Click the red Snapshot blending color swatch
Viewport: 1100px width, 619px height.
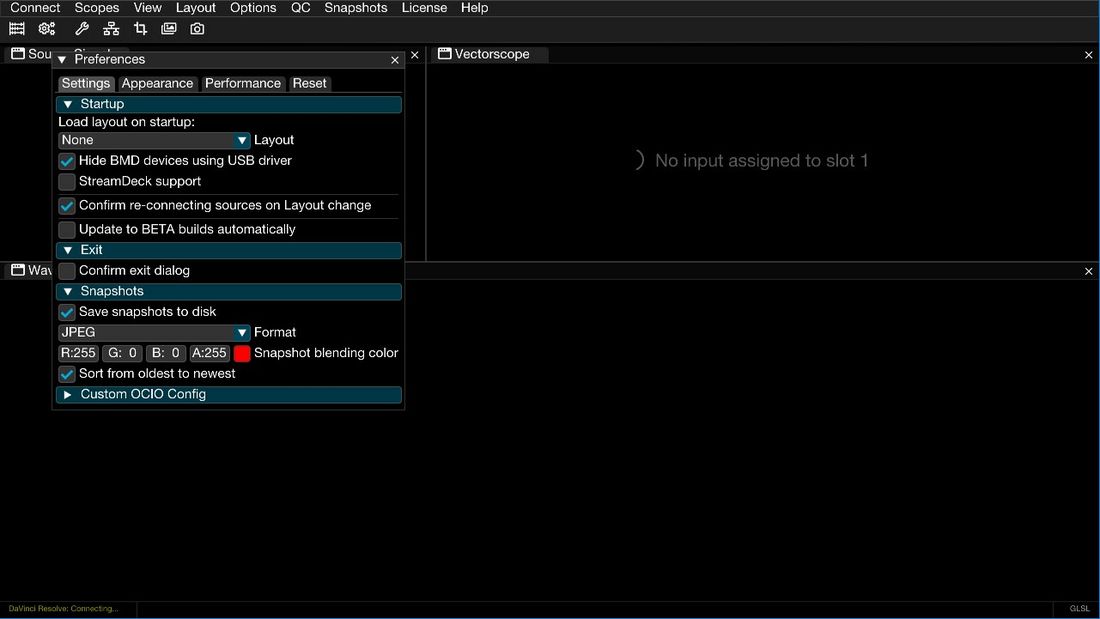pos(242,353)
